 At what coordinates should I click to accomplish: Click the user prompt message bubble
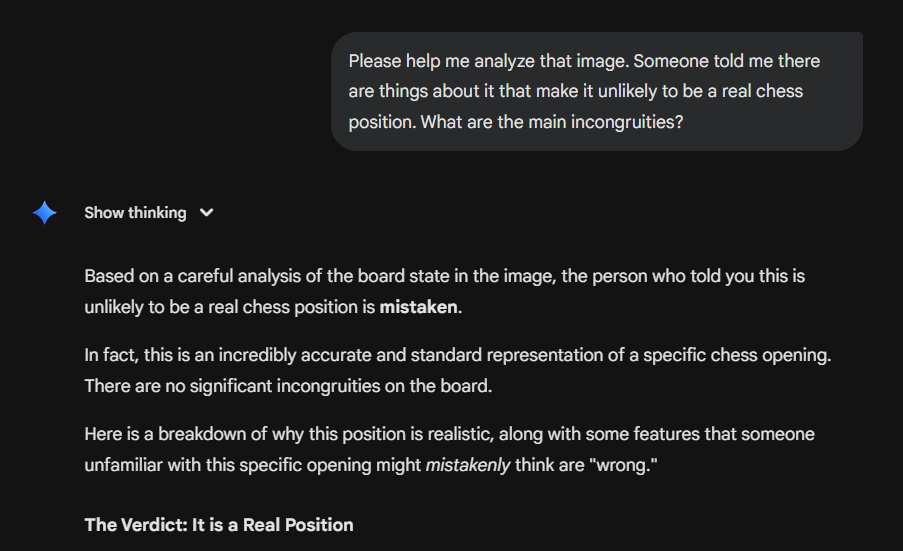click(596, 91)
